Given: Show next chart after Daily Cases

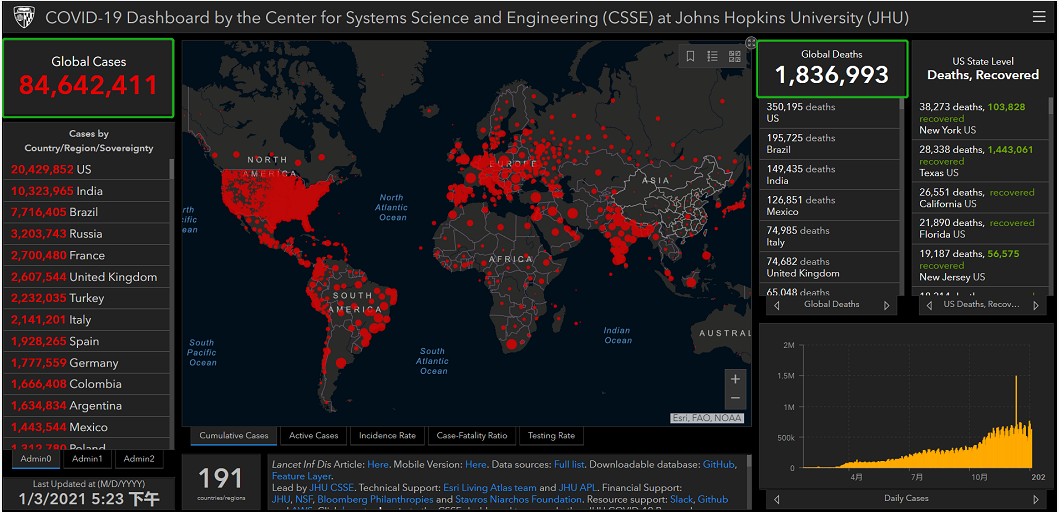Looking at the screenshot, I should pyautogui.click(x=1036, y=499).
